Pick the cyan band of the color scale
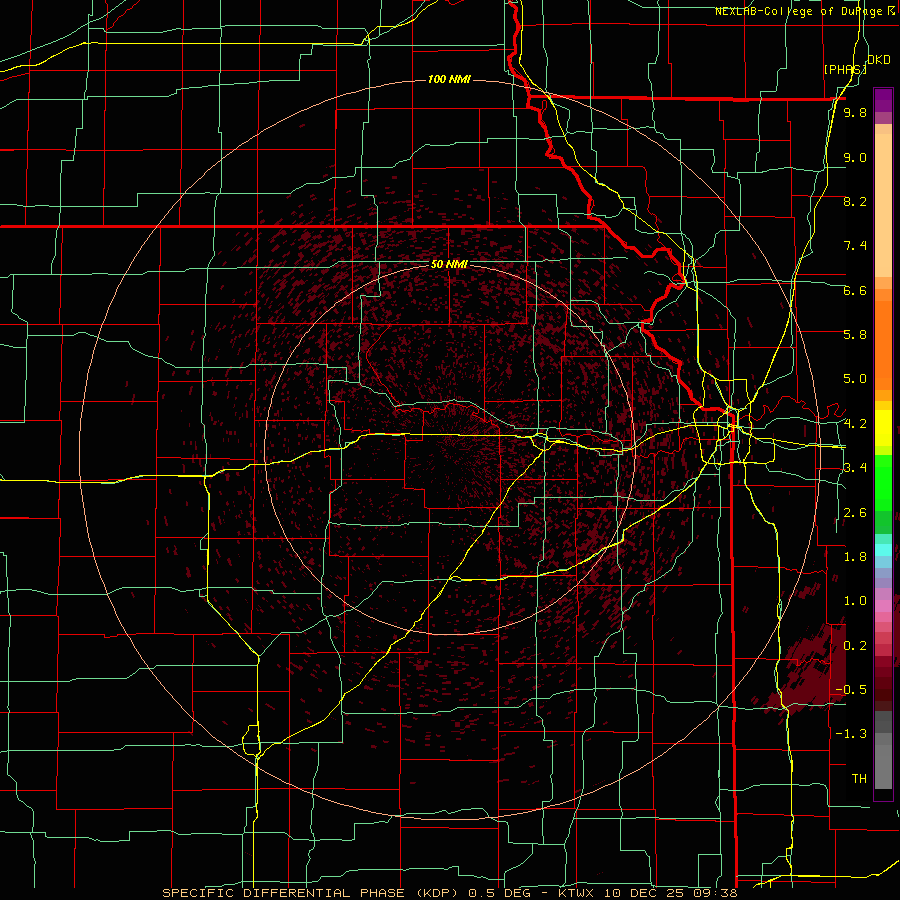This screenshot has height=900, width=900. [883, 550]
